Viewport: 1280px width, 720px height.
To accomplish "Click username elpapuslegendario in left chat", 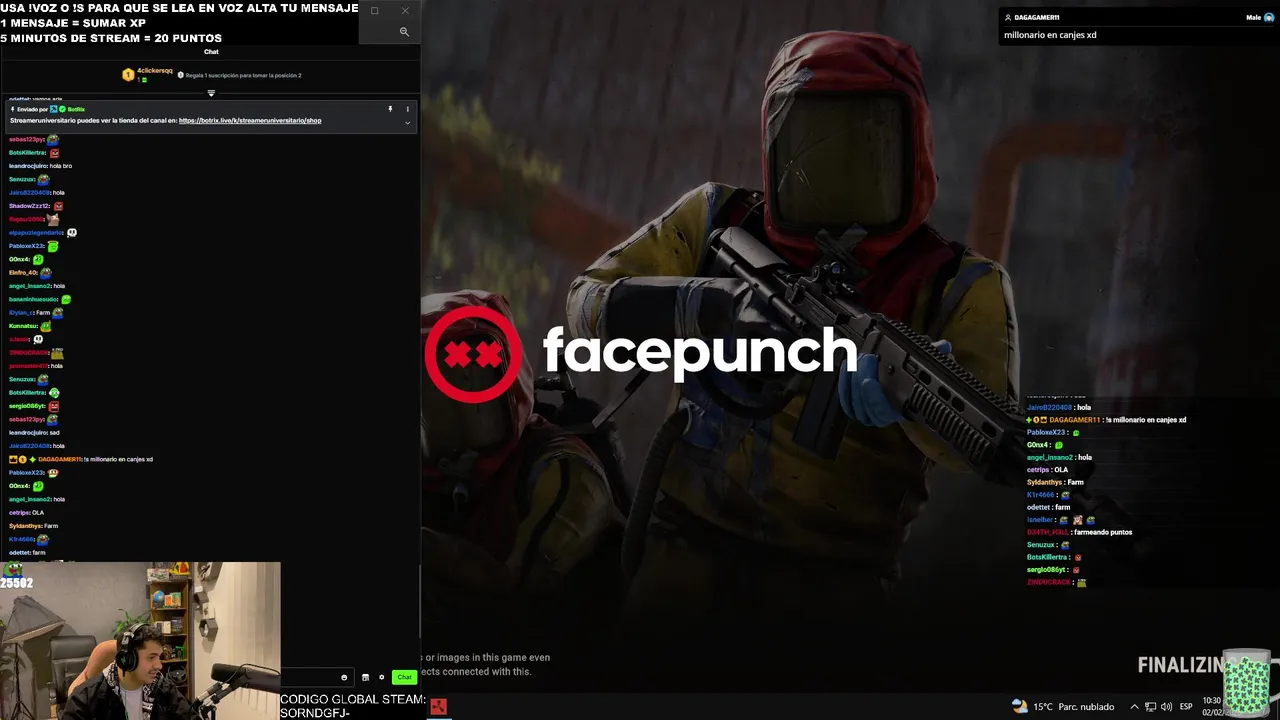I will pos(36,232).
